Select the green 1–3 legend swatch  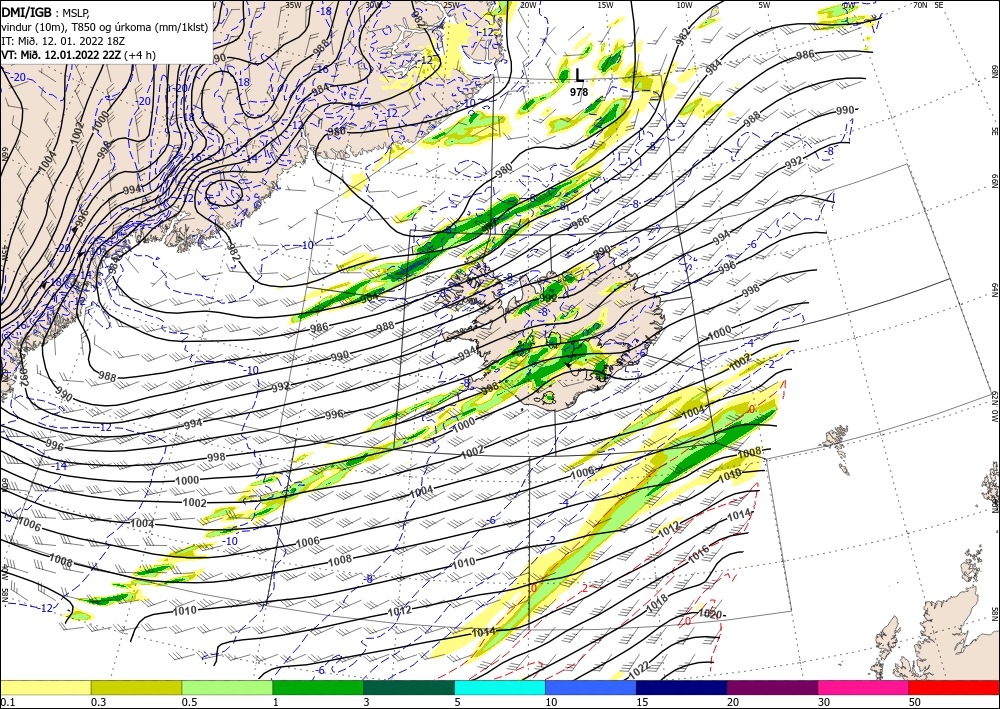point(318,687)
